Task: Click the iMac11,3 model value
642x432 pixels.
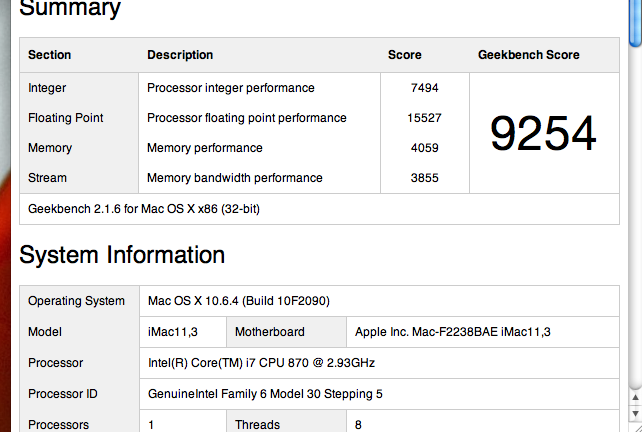Action: [175, 332]
